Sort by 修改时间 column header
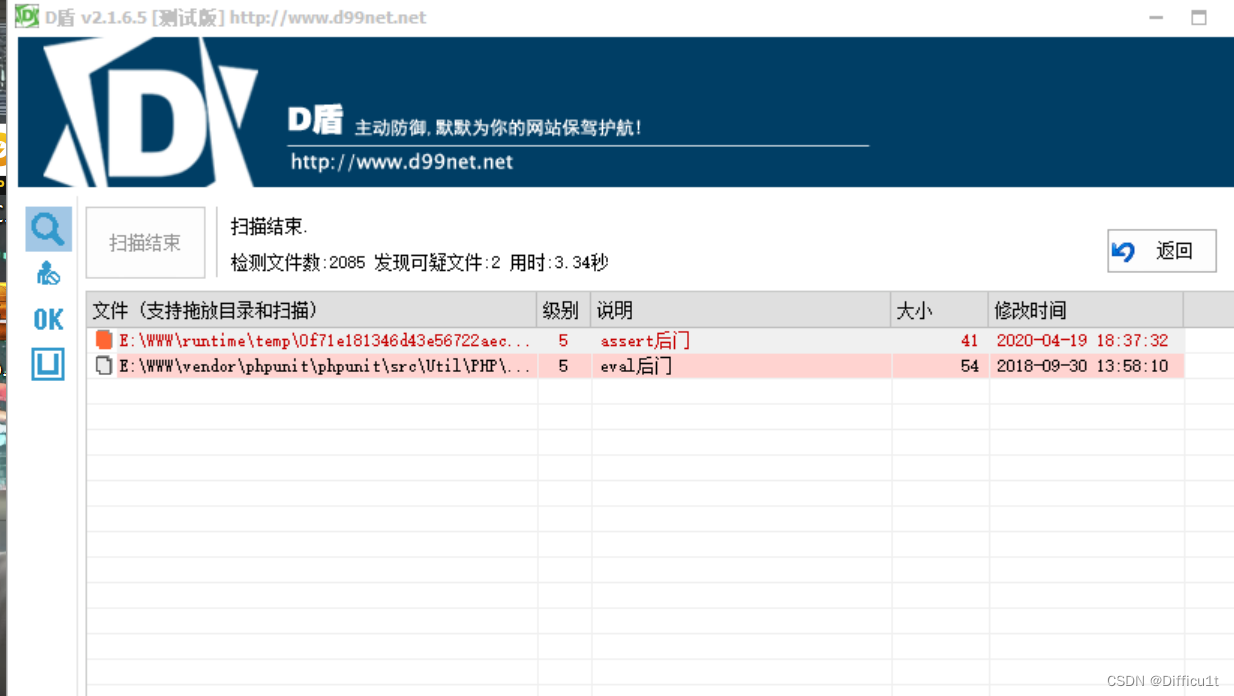 tap(1085, 310)
